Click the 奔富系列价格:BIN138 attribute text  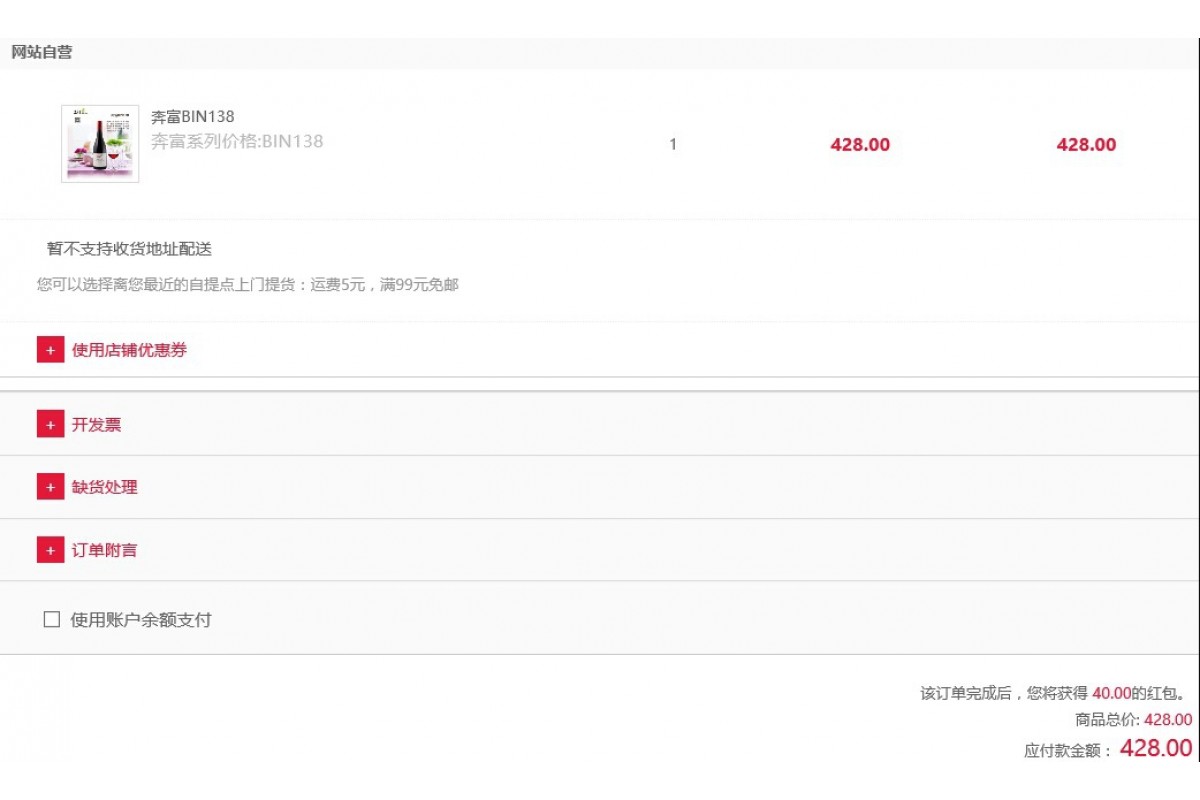pyautogui.click(x=237, y=141)
